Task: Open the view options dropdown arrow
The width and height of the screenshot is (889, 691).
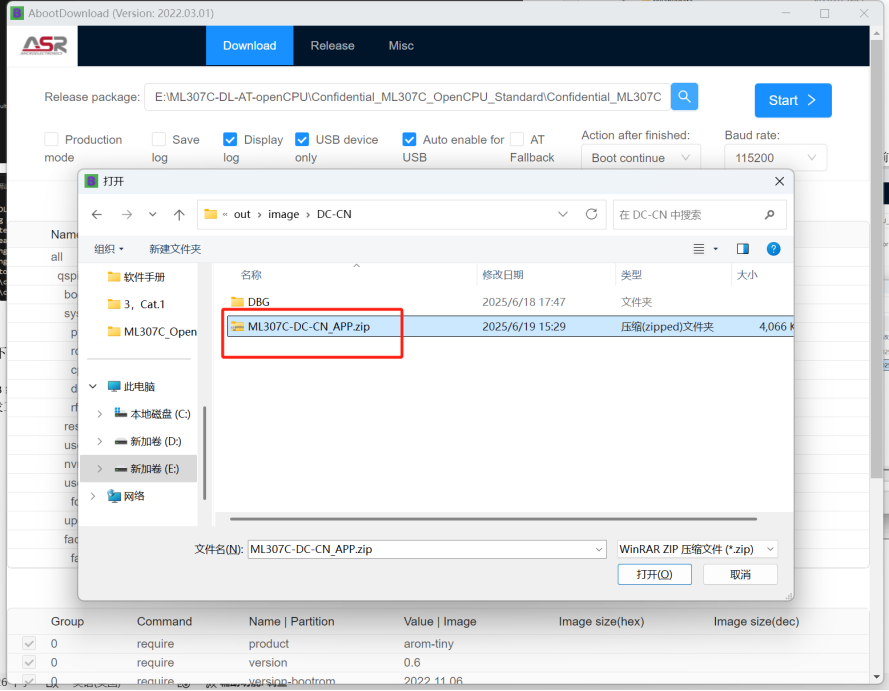Action: click(716, 249)
